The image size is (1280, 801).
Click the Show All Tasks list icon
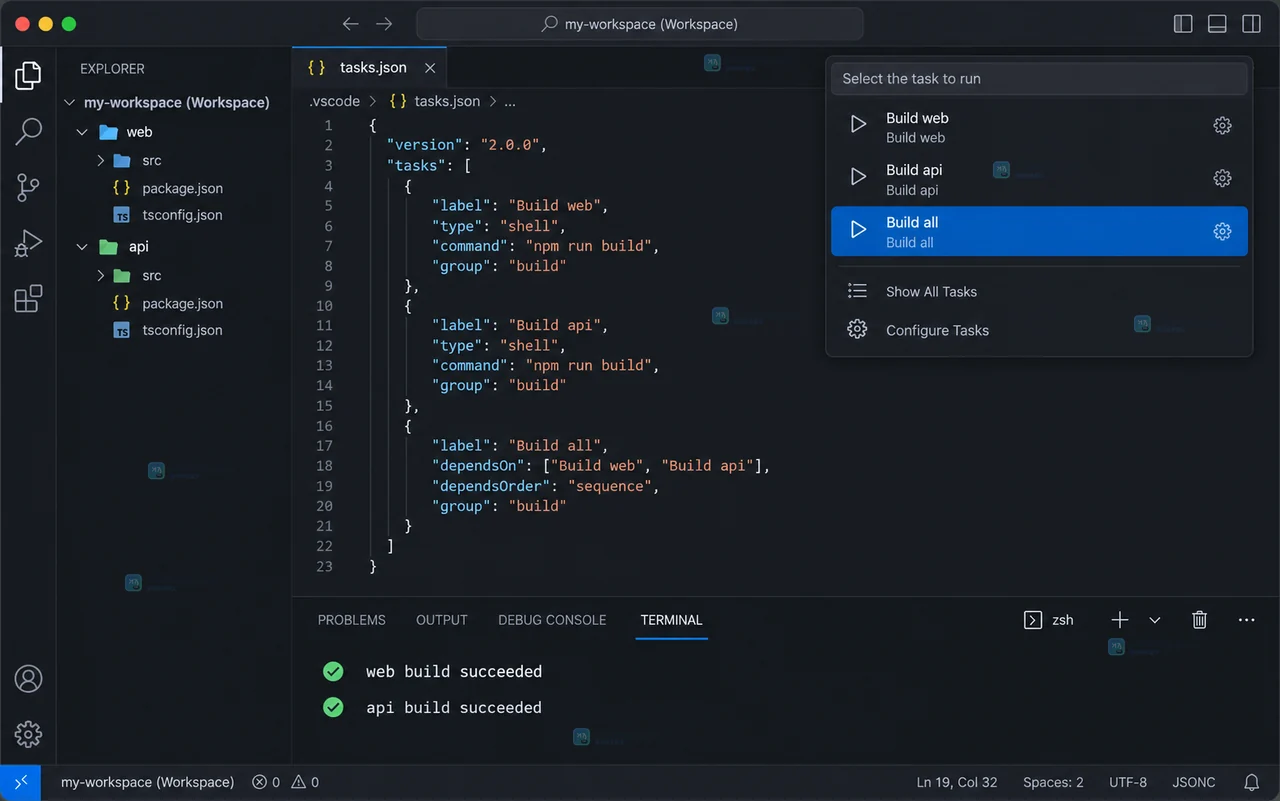[x=857, y=291]
